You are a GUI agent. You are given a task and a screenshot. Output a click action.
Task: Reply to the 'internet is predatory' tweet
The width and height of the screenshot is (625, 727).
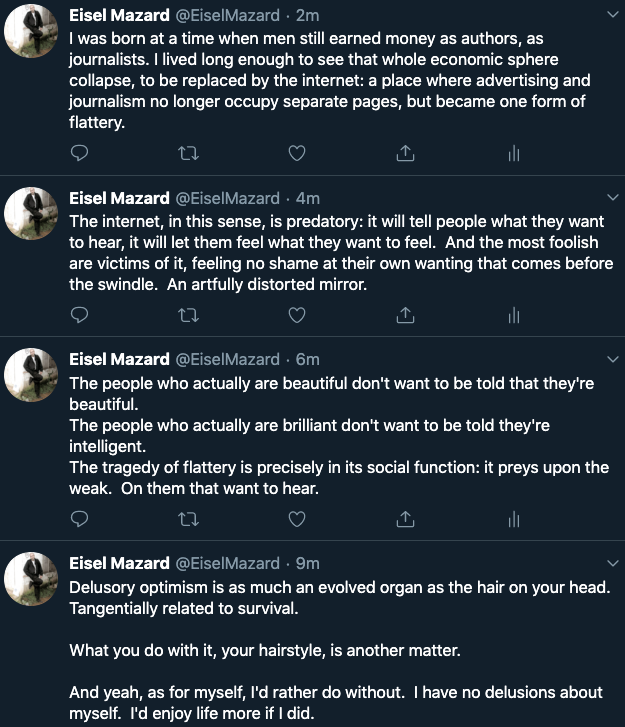pyautogui.click(x=81, y=315)
